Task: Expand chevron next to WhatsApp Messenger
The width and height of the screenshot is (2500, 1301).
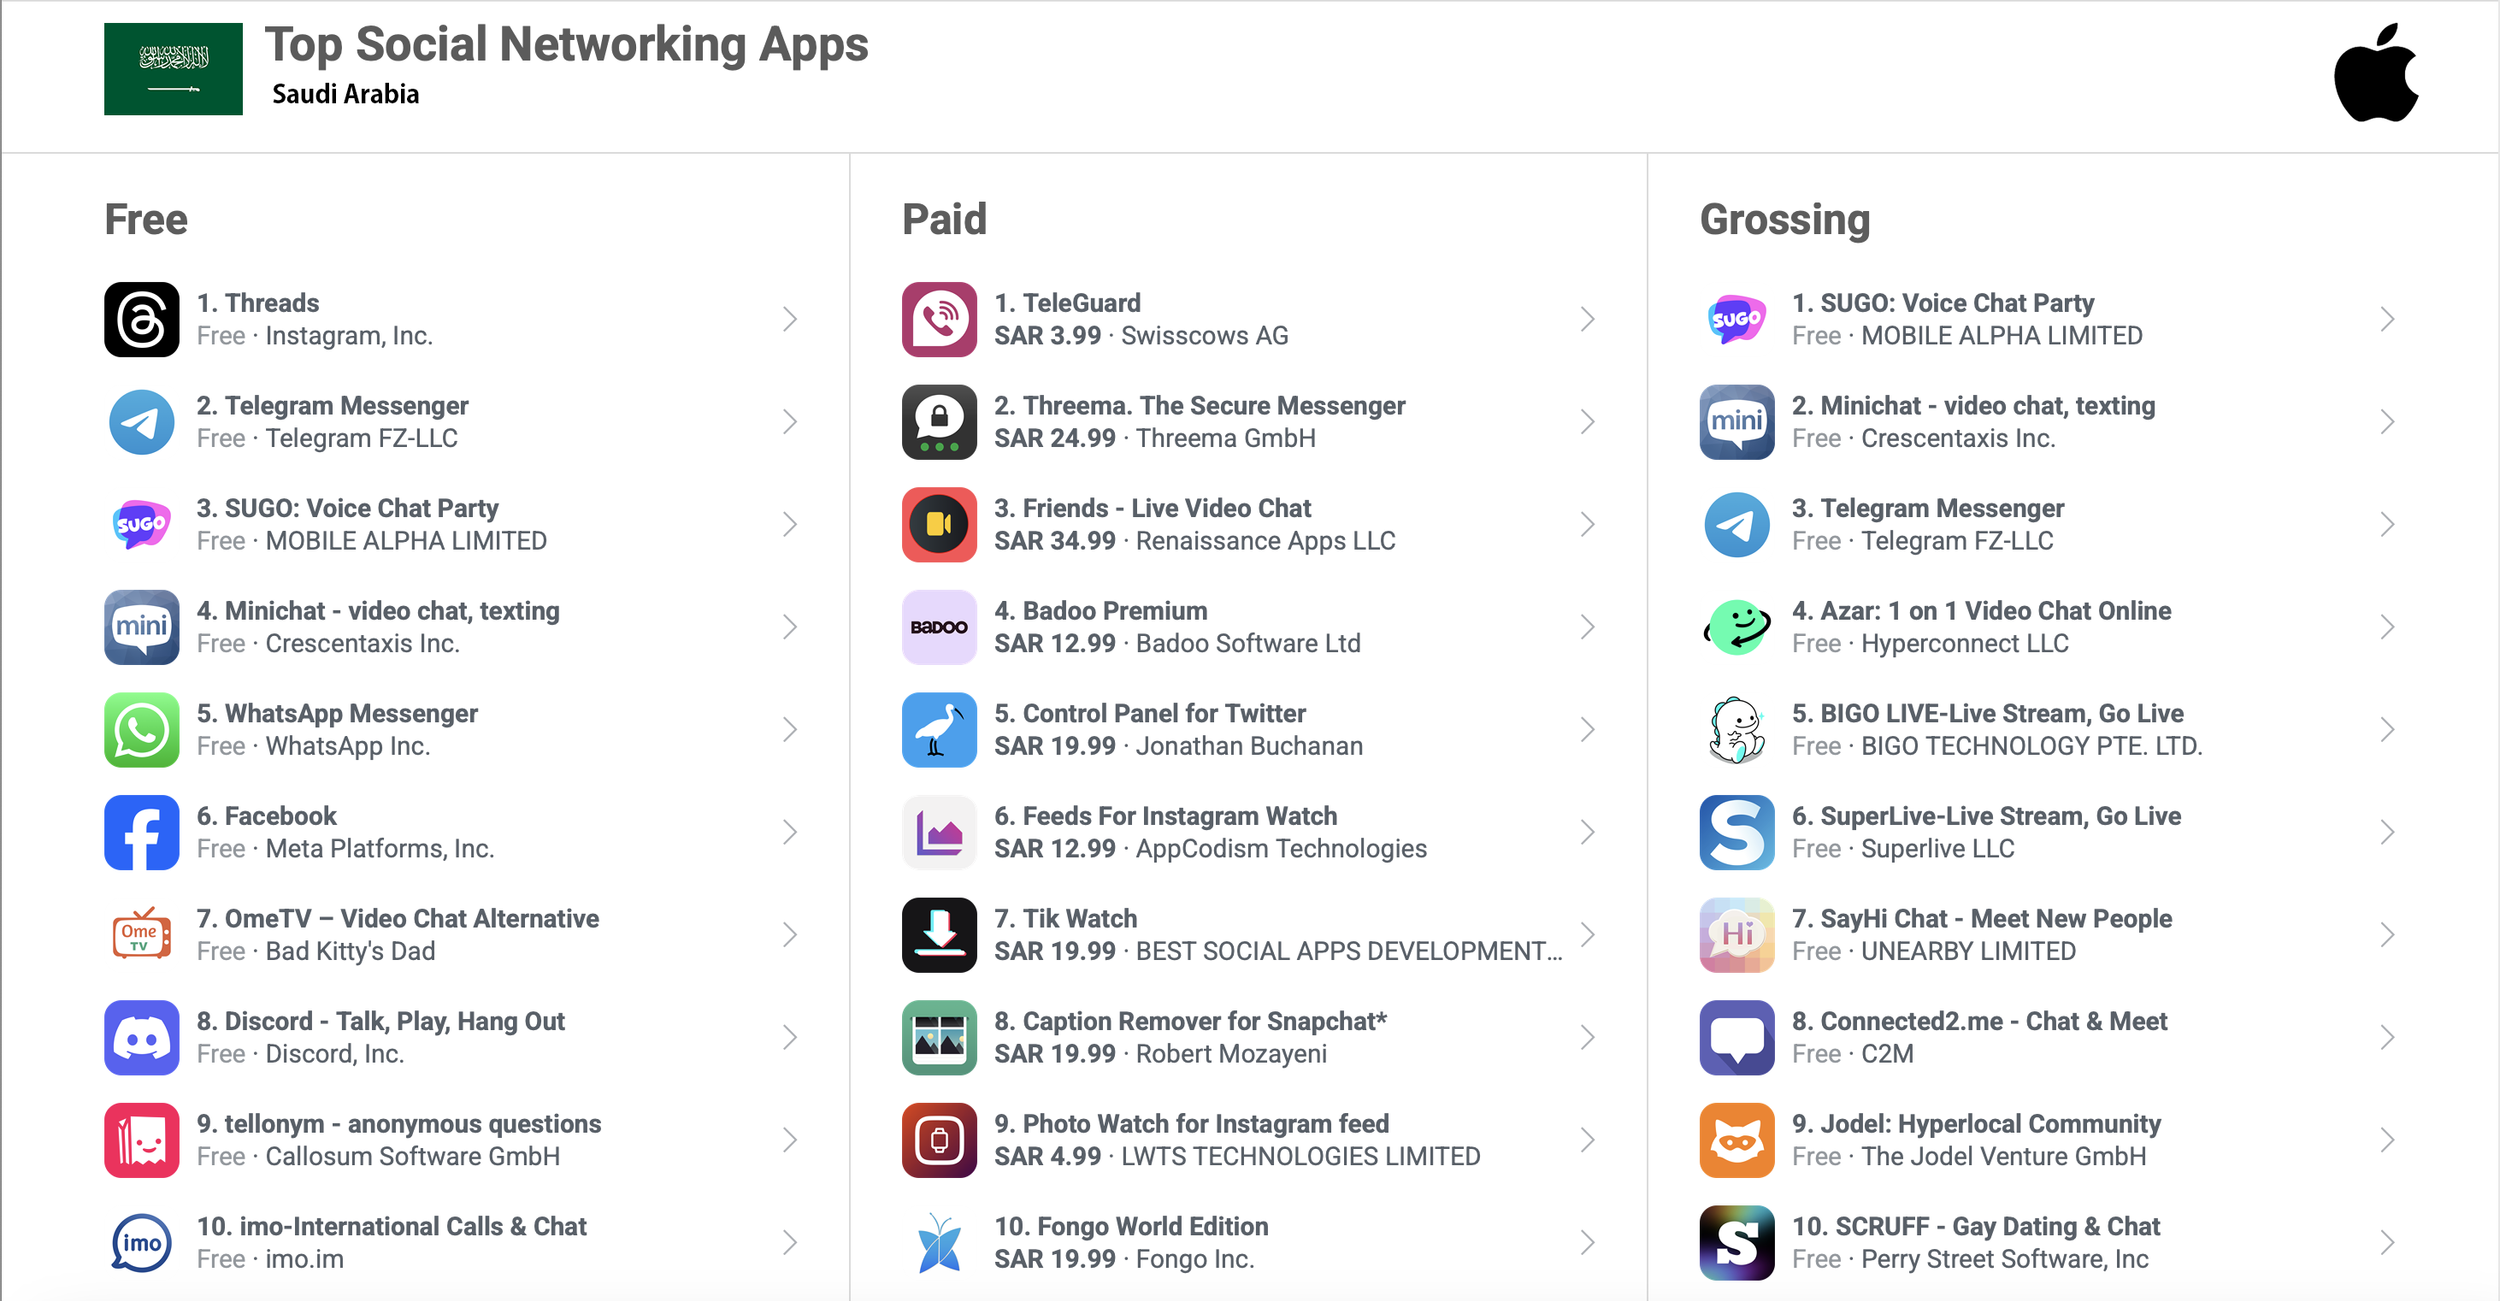Action: coord(789,730)
